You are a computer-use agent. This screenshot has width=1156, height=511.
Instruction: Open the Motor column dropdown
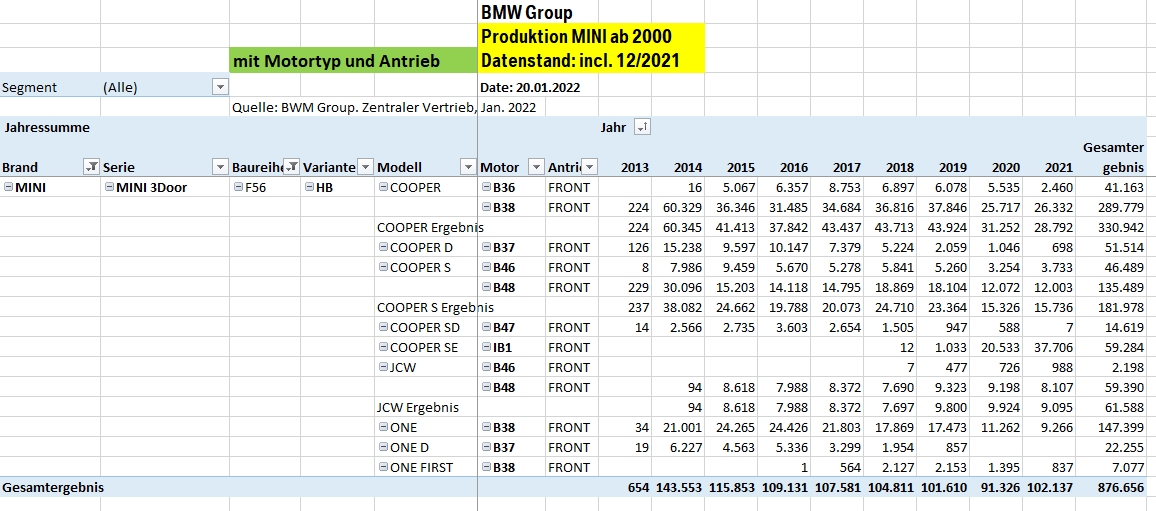pyautogui.click(x=536, y=167)
